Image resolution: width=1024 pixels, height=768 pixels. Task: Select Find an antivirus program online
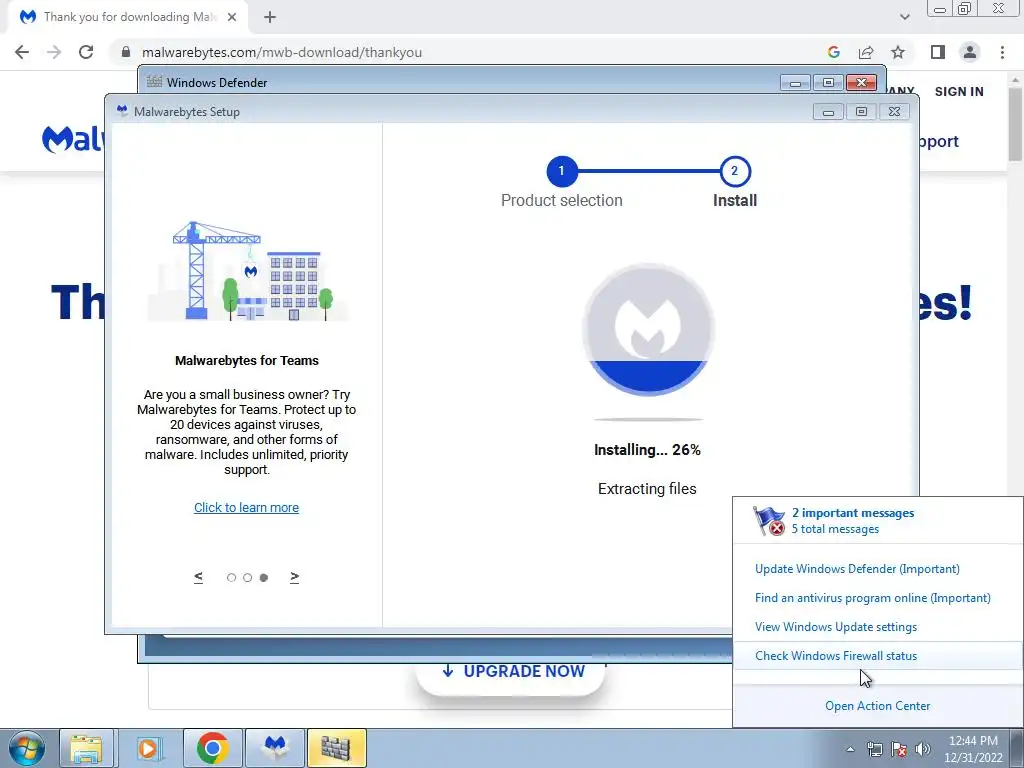pyautogui.click(x=872, y=598)
